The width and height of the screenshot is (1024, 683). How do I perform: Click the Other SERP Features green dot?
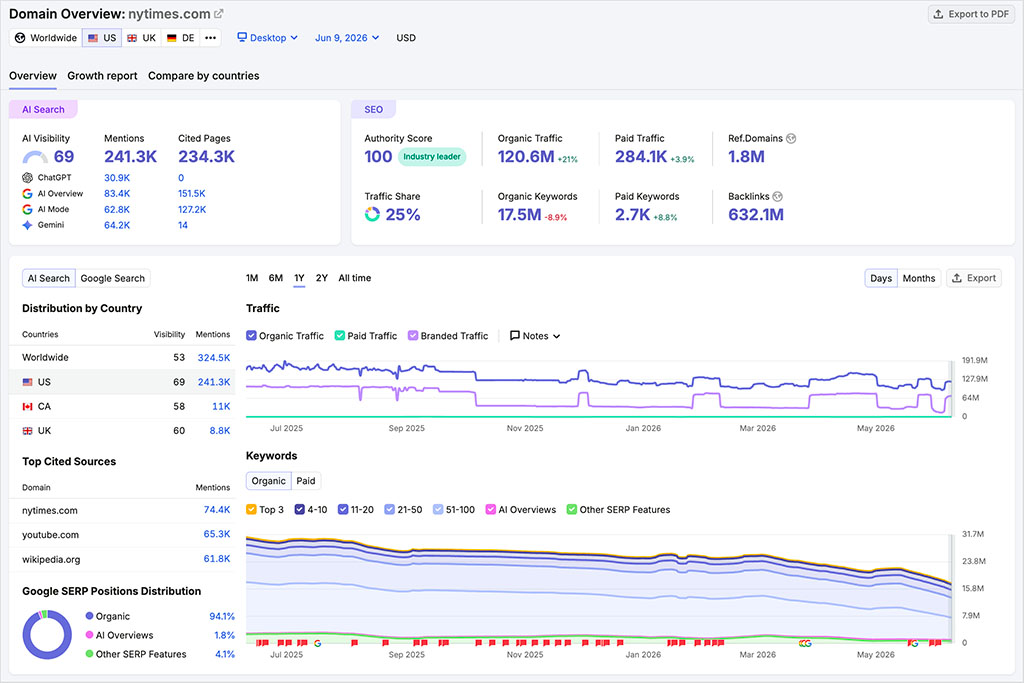tap(89, 654)
